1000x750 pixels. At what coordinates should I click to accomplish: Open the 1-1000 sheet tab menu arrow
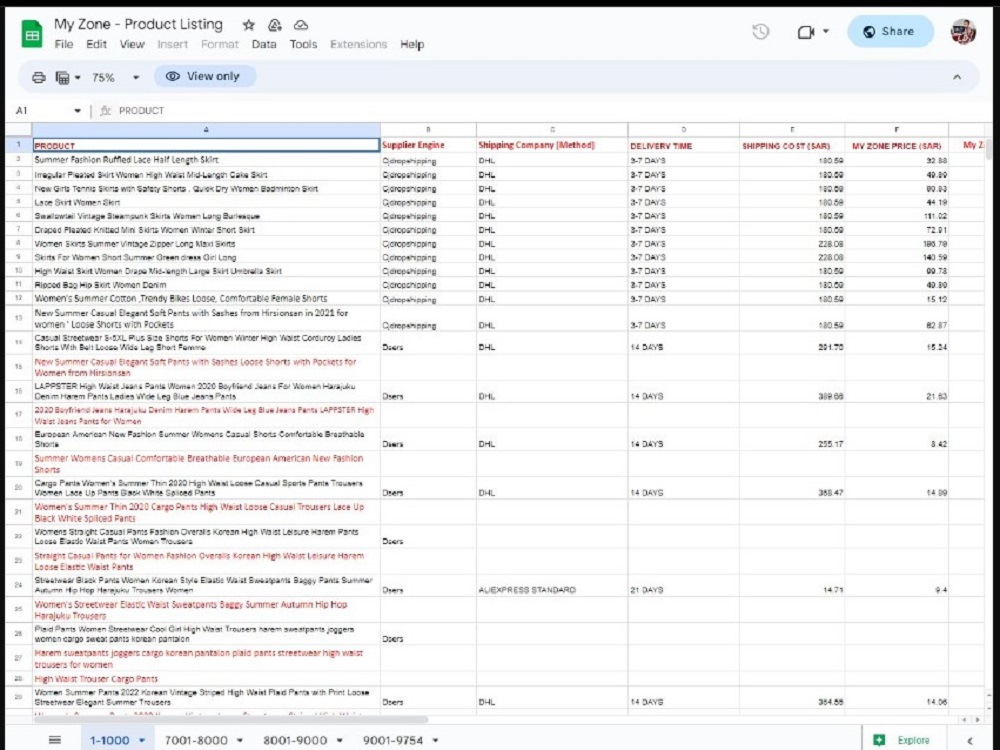pos(142,740)
